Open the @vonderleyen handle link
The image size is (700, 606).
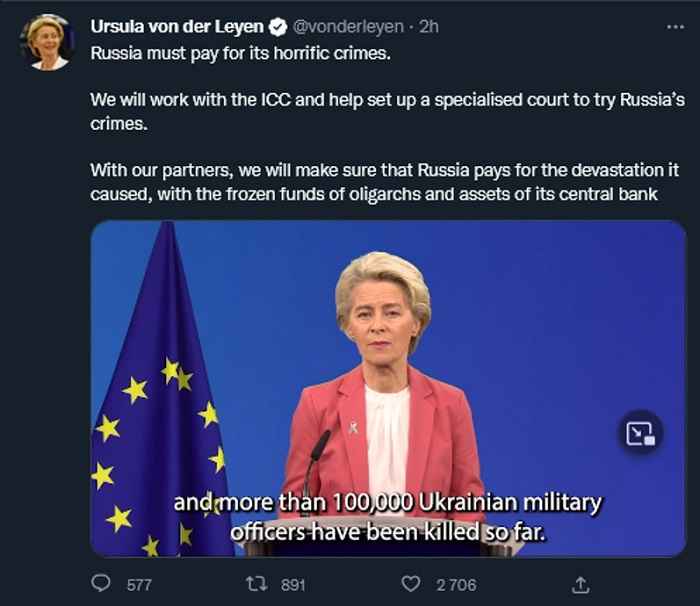click(347, 27)
